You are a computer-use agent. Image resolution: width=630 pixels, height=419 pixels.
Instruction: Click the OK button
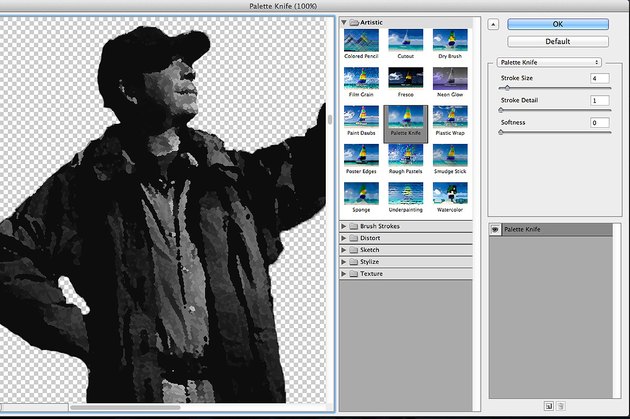(x=558, y=24)
